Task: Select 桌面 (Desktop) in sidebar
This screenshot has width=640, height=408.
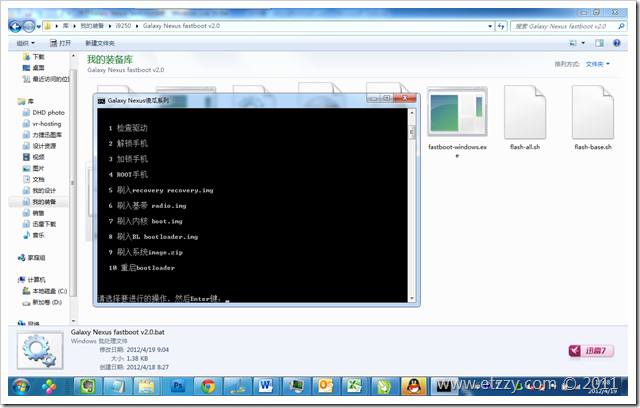Action: (x=34, y=68)
